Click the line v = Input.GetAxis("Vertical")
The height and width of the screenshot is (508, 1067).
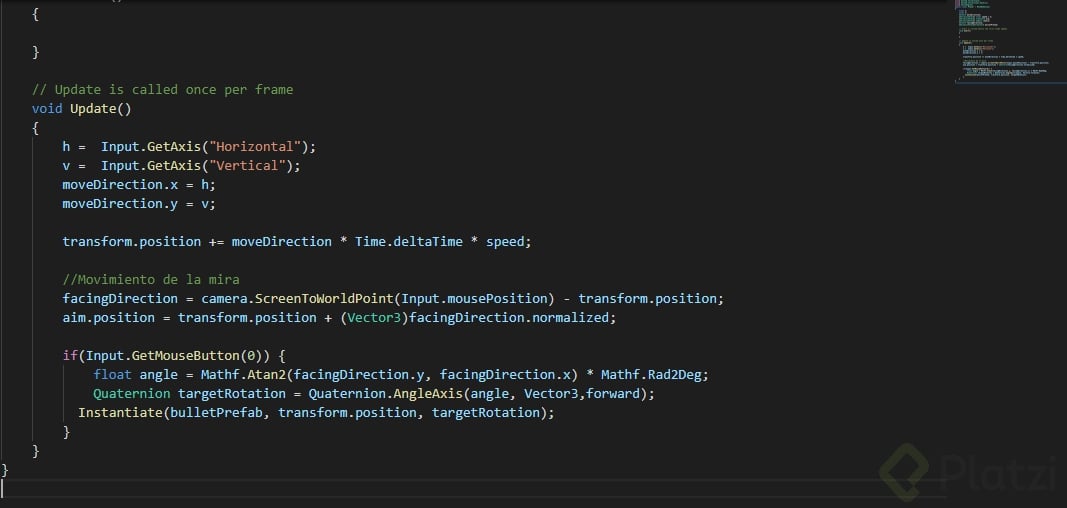tap(181, 166)
